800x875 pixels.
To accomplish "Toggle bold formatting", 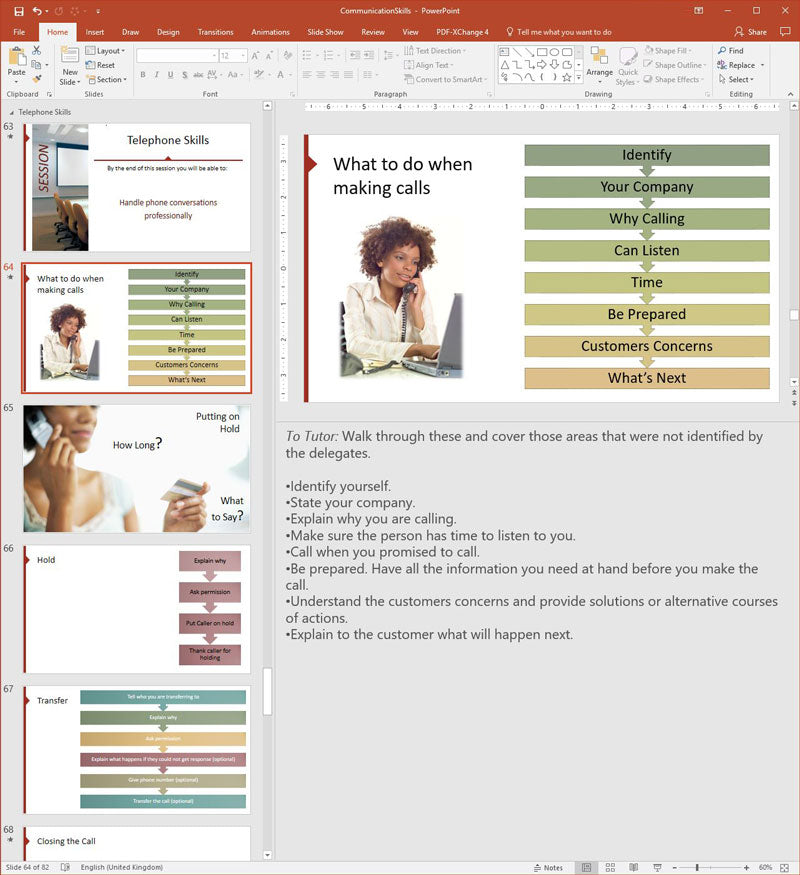I will pyautogui.click(x=143, y=74).
